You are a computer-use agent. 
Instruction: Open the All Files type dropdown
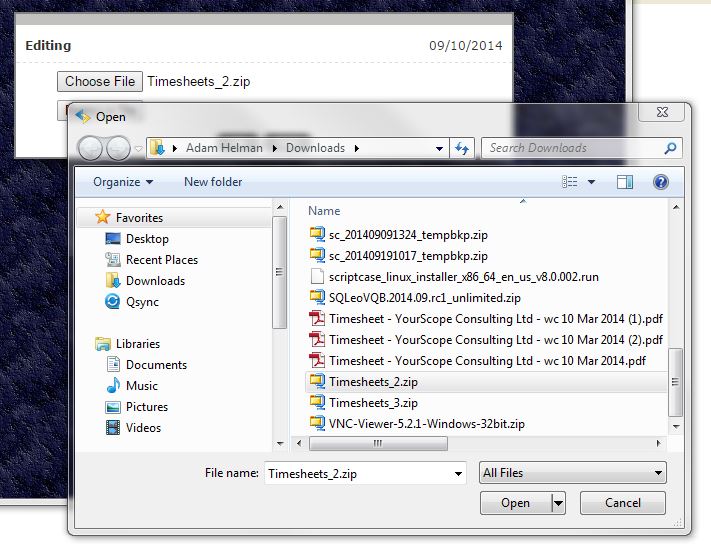coord(572,473)
